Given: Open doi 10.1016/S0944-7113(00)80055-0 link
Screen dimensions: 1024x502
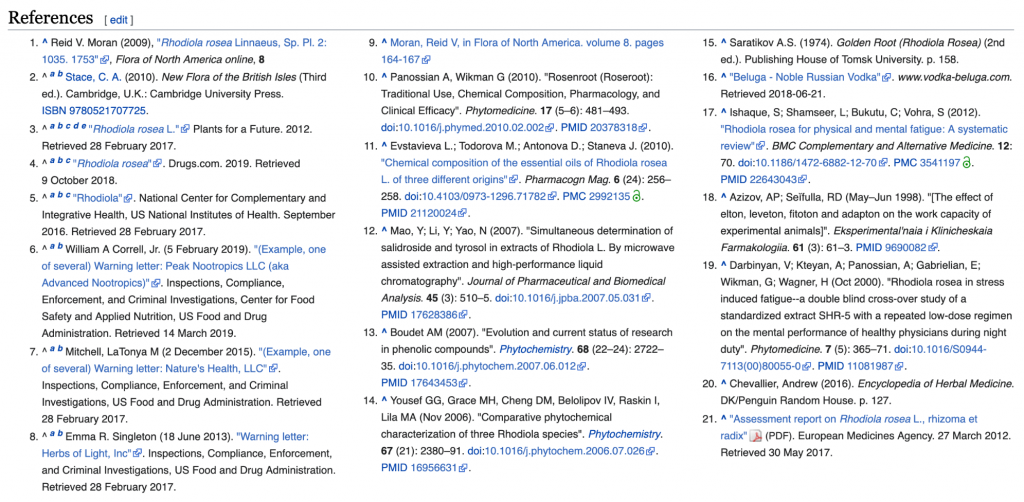Looking at the screenshot, I should 852,358.
